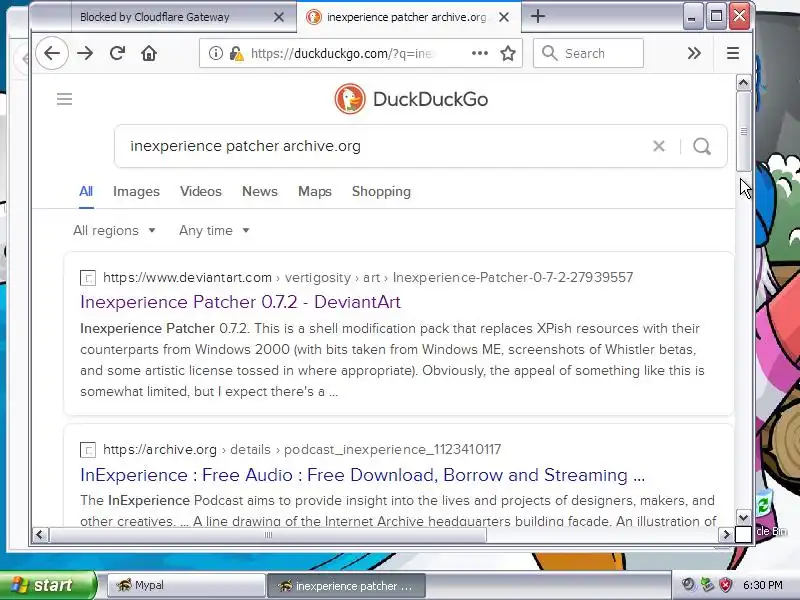Switch to News results

[x=260, y=191]
